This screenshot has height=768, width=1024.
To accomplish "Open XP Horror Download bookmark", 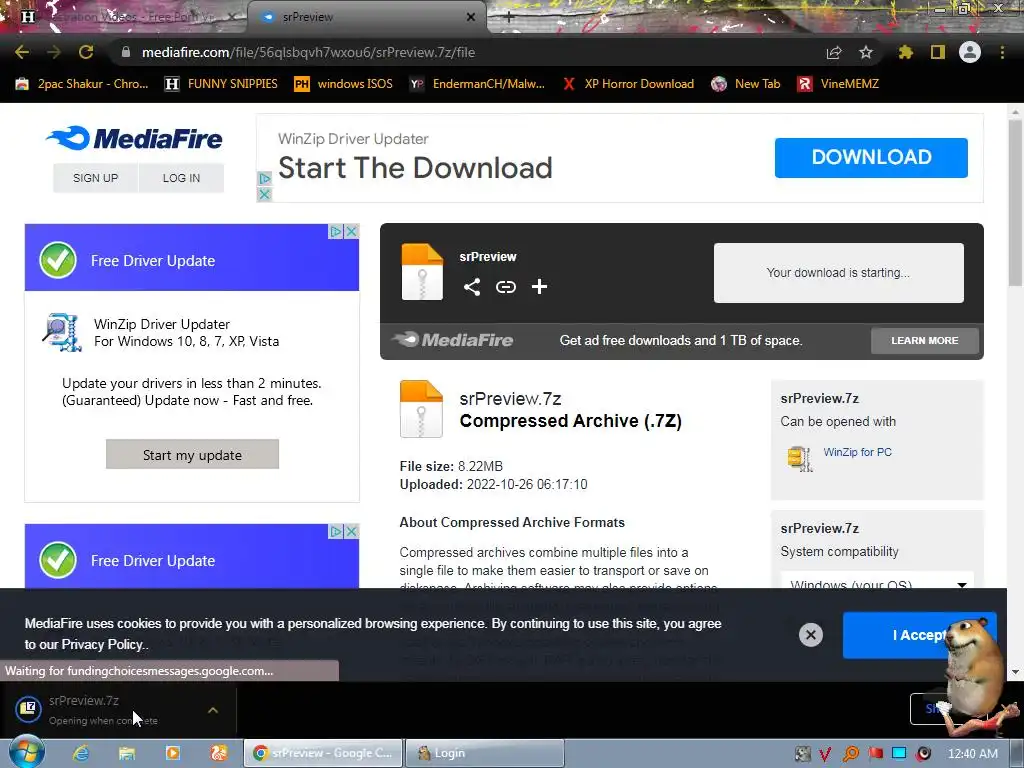I will click(x=628, y=84).
